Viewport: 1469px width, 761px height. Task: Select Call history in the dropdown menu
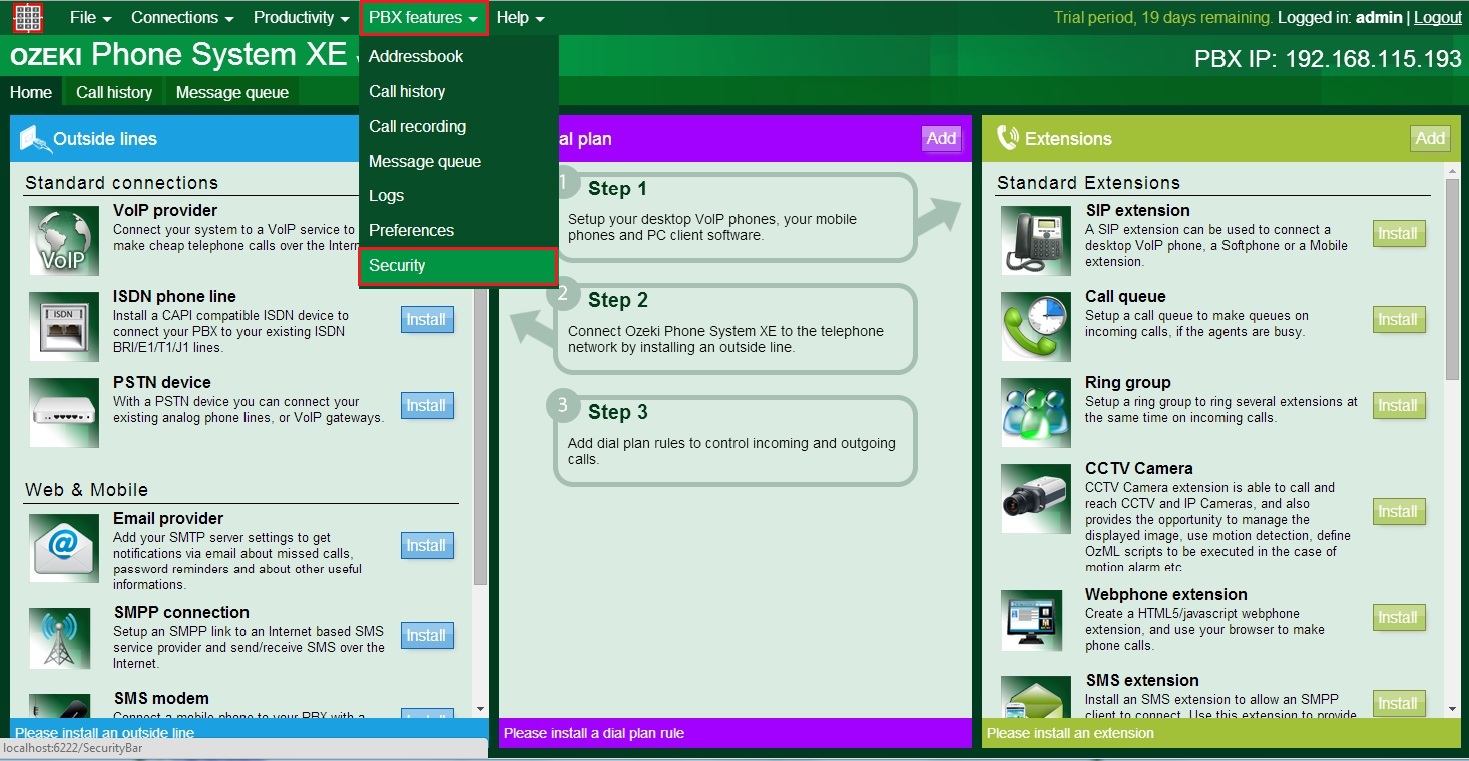(459, 91)
